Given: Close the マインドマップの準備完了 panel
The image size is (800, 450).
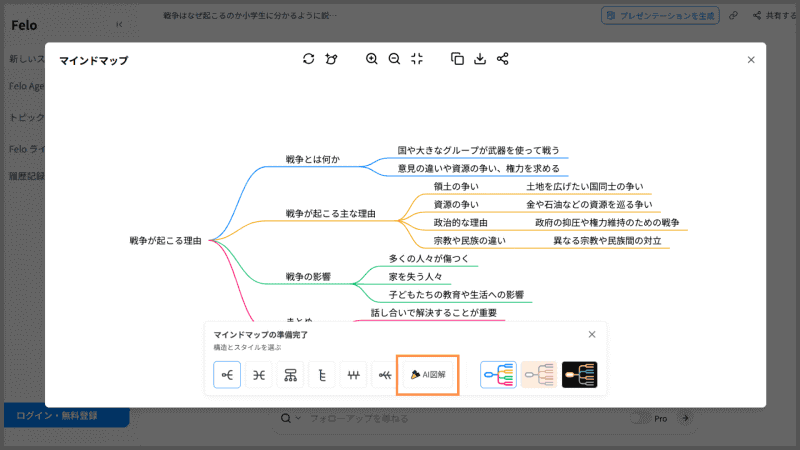Looking at the screenshot, I should (592, 334).
